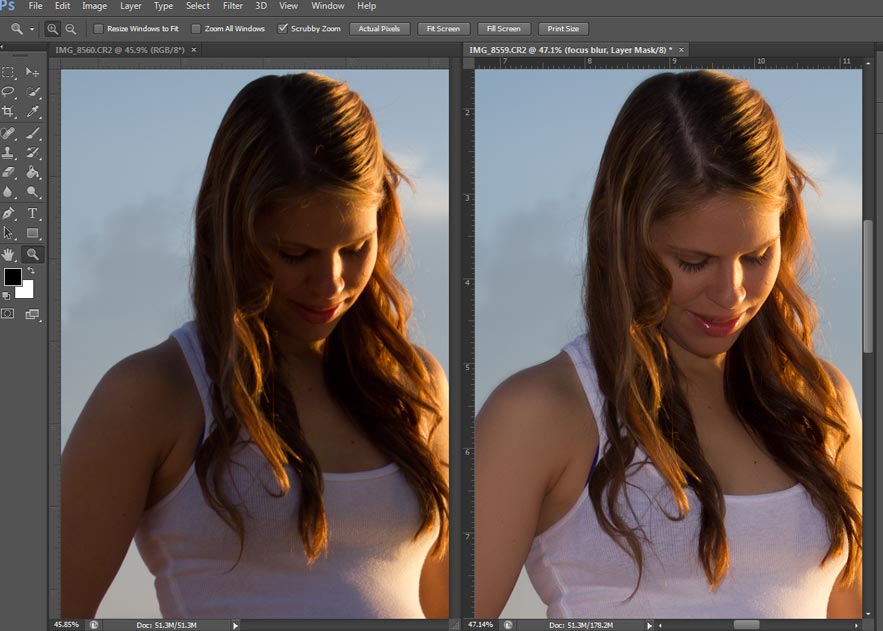Screen dimensions: 883x631
Task: Click the Fit Screen button
Action: (x=442, y=29)
